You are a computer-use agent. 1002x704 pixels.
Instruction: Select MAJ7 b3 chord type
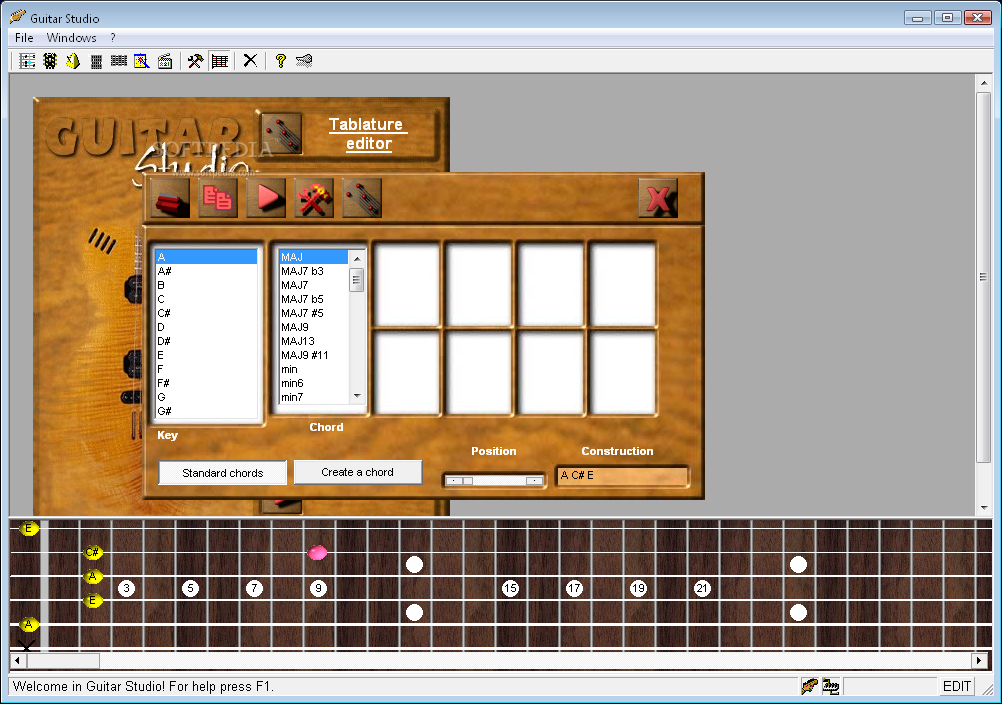[x=314, y=271]
